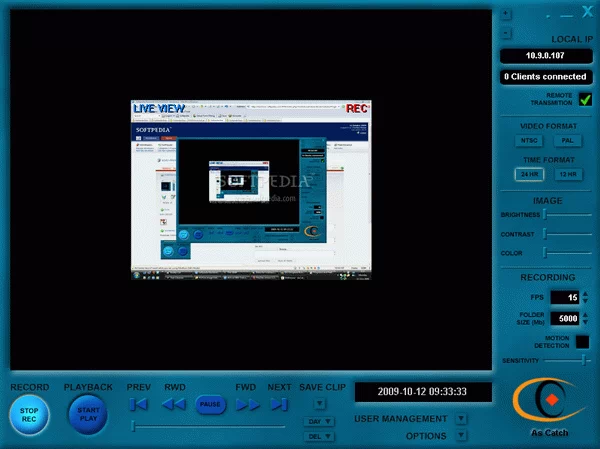
Task: Choose 12 HR time format
Action: click(x=568, y=174)
